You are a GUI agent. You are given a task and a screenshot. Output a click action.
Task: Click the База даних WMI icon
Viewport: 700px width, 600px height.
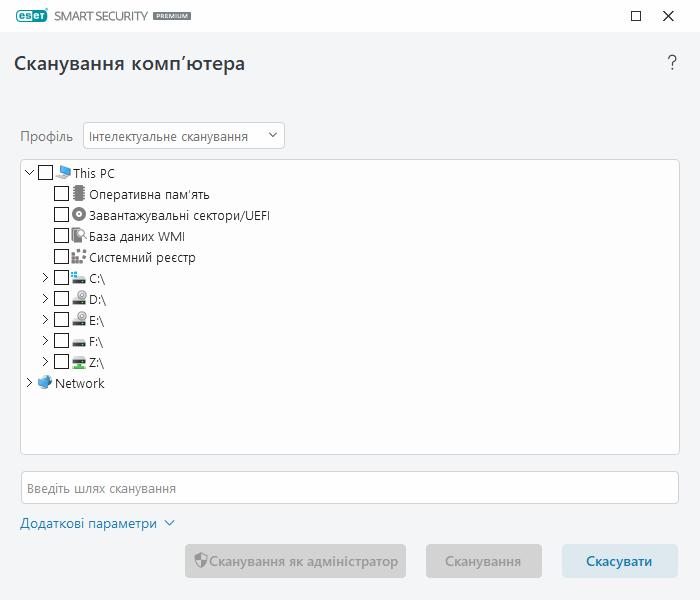point(79,236)
